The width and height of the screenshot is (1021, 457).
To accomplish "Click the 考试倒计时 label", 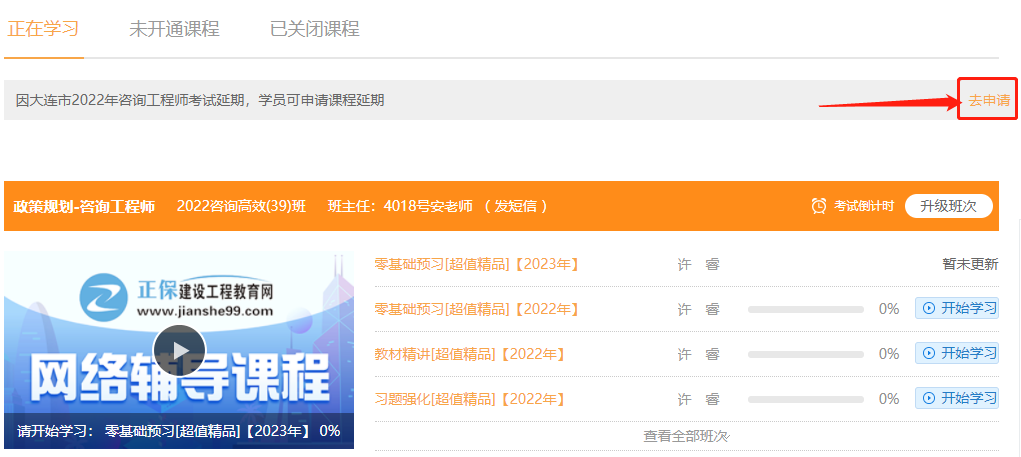I will tap(864, 206).
